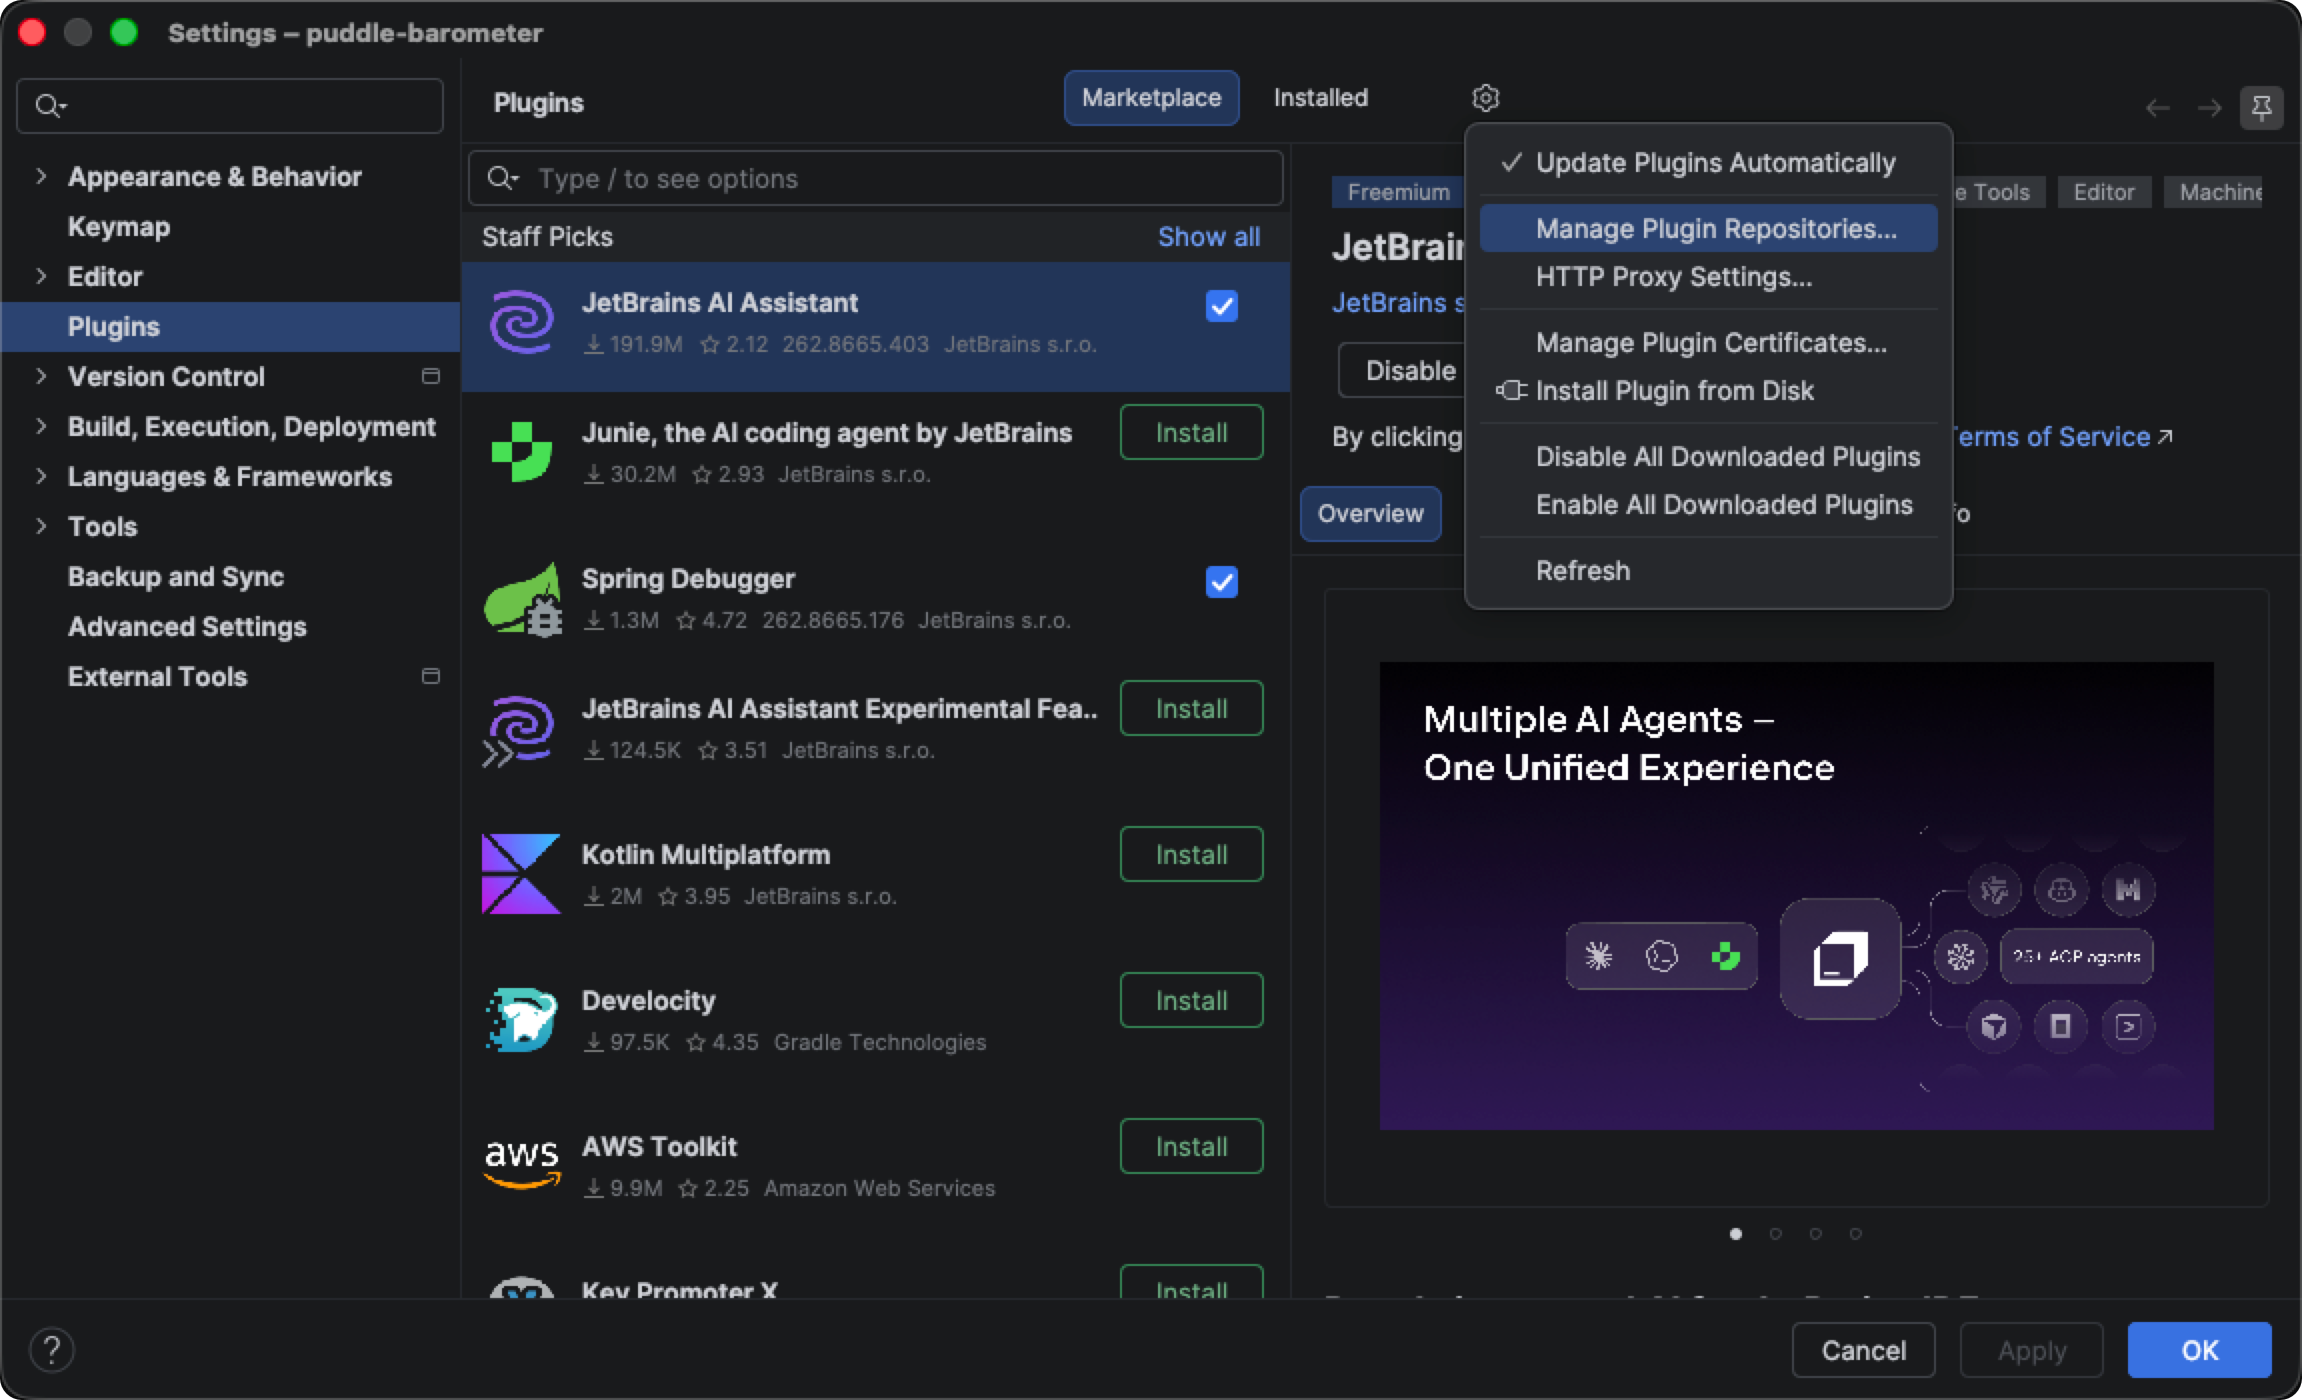Viewport: 2302px width, 1400px height.
Task: Install the Develocity plugin
Action: 1191,1000
